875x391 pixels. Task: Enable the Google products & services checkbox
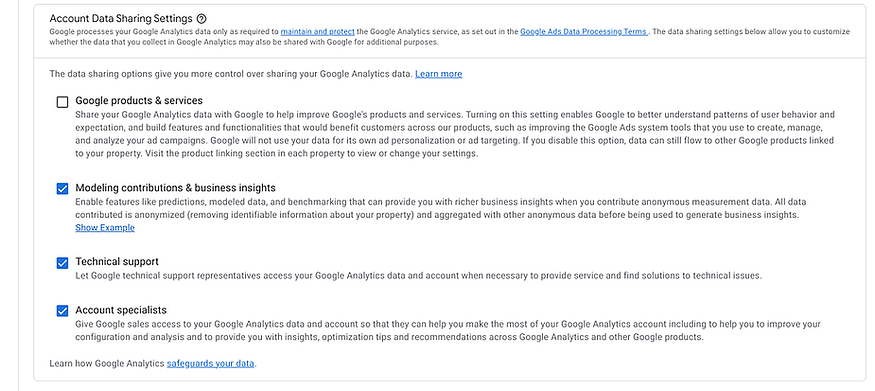(x=62, y=102)
